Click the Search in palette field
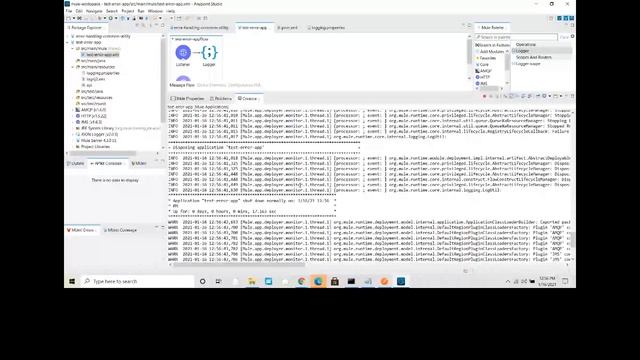 point(516,37)
